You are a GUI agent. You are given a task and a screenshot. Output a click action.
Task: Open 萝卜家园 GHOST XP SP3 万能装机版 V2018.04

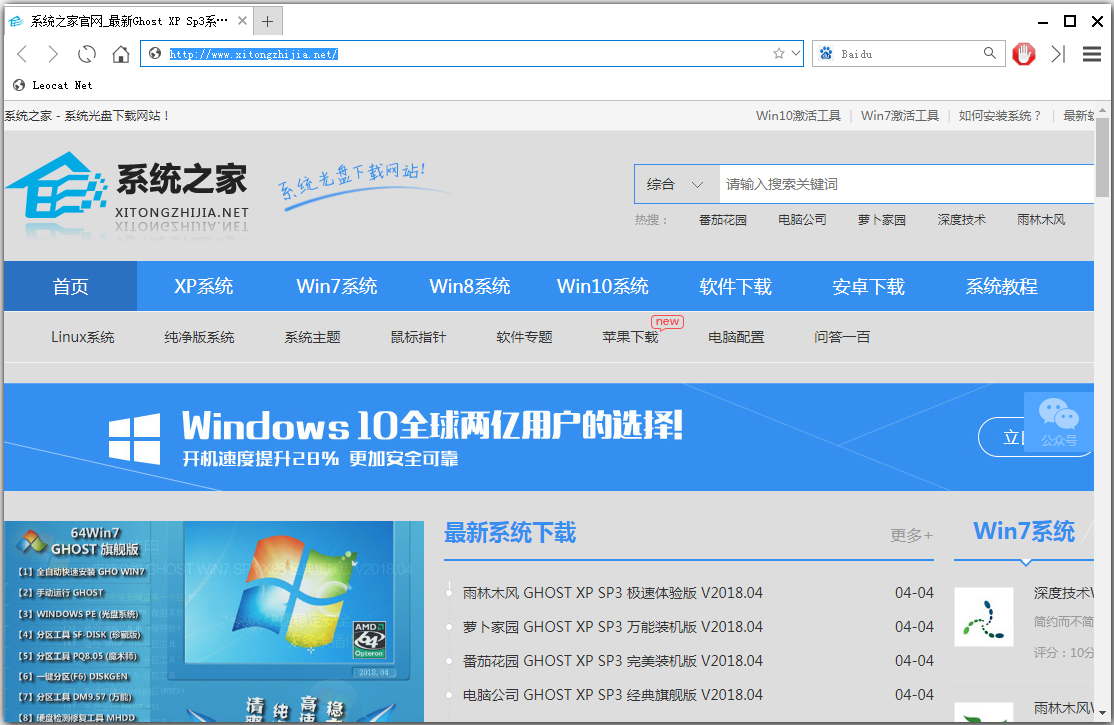click(612, 627)
